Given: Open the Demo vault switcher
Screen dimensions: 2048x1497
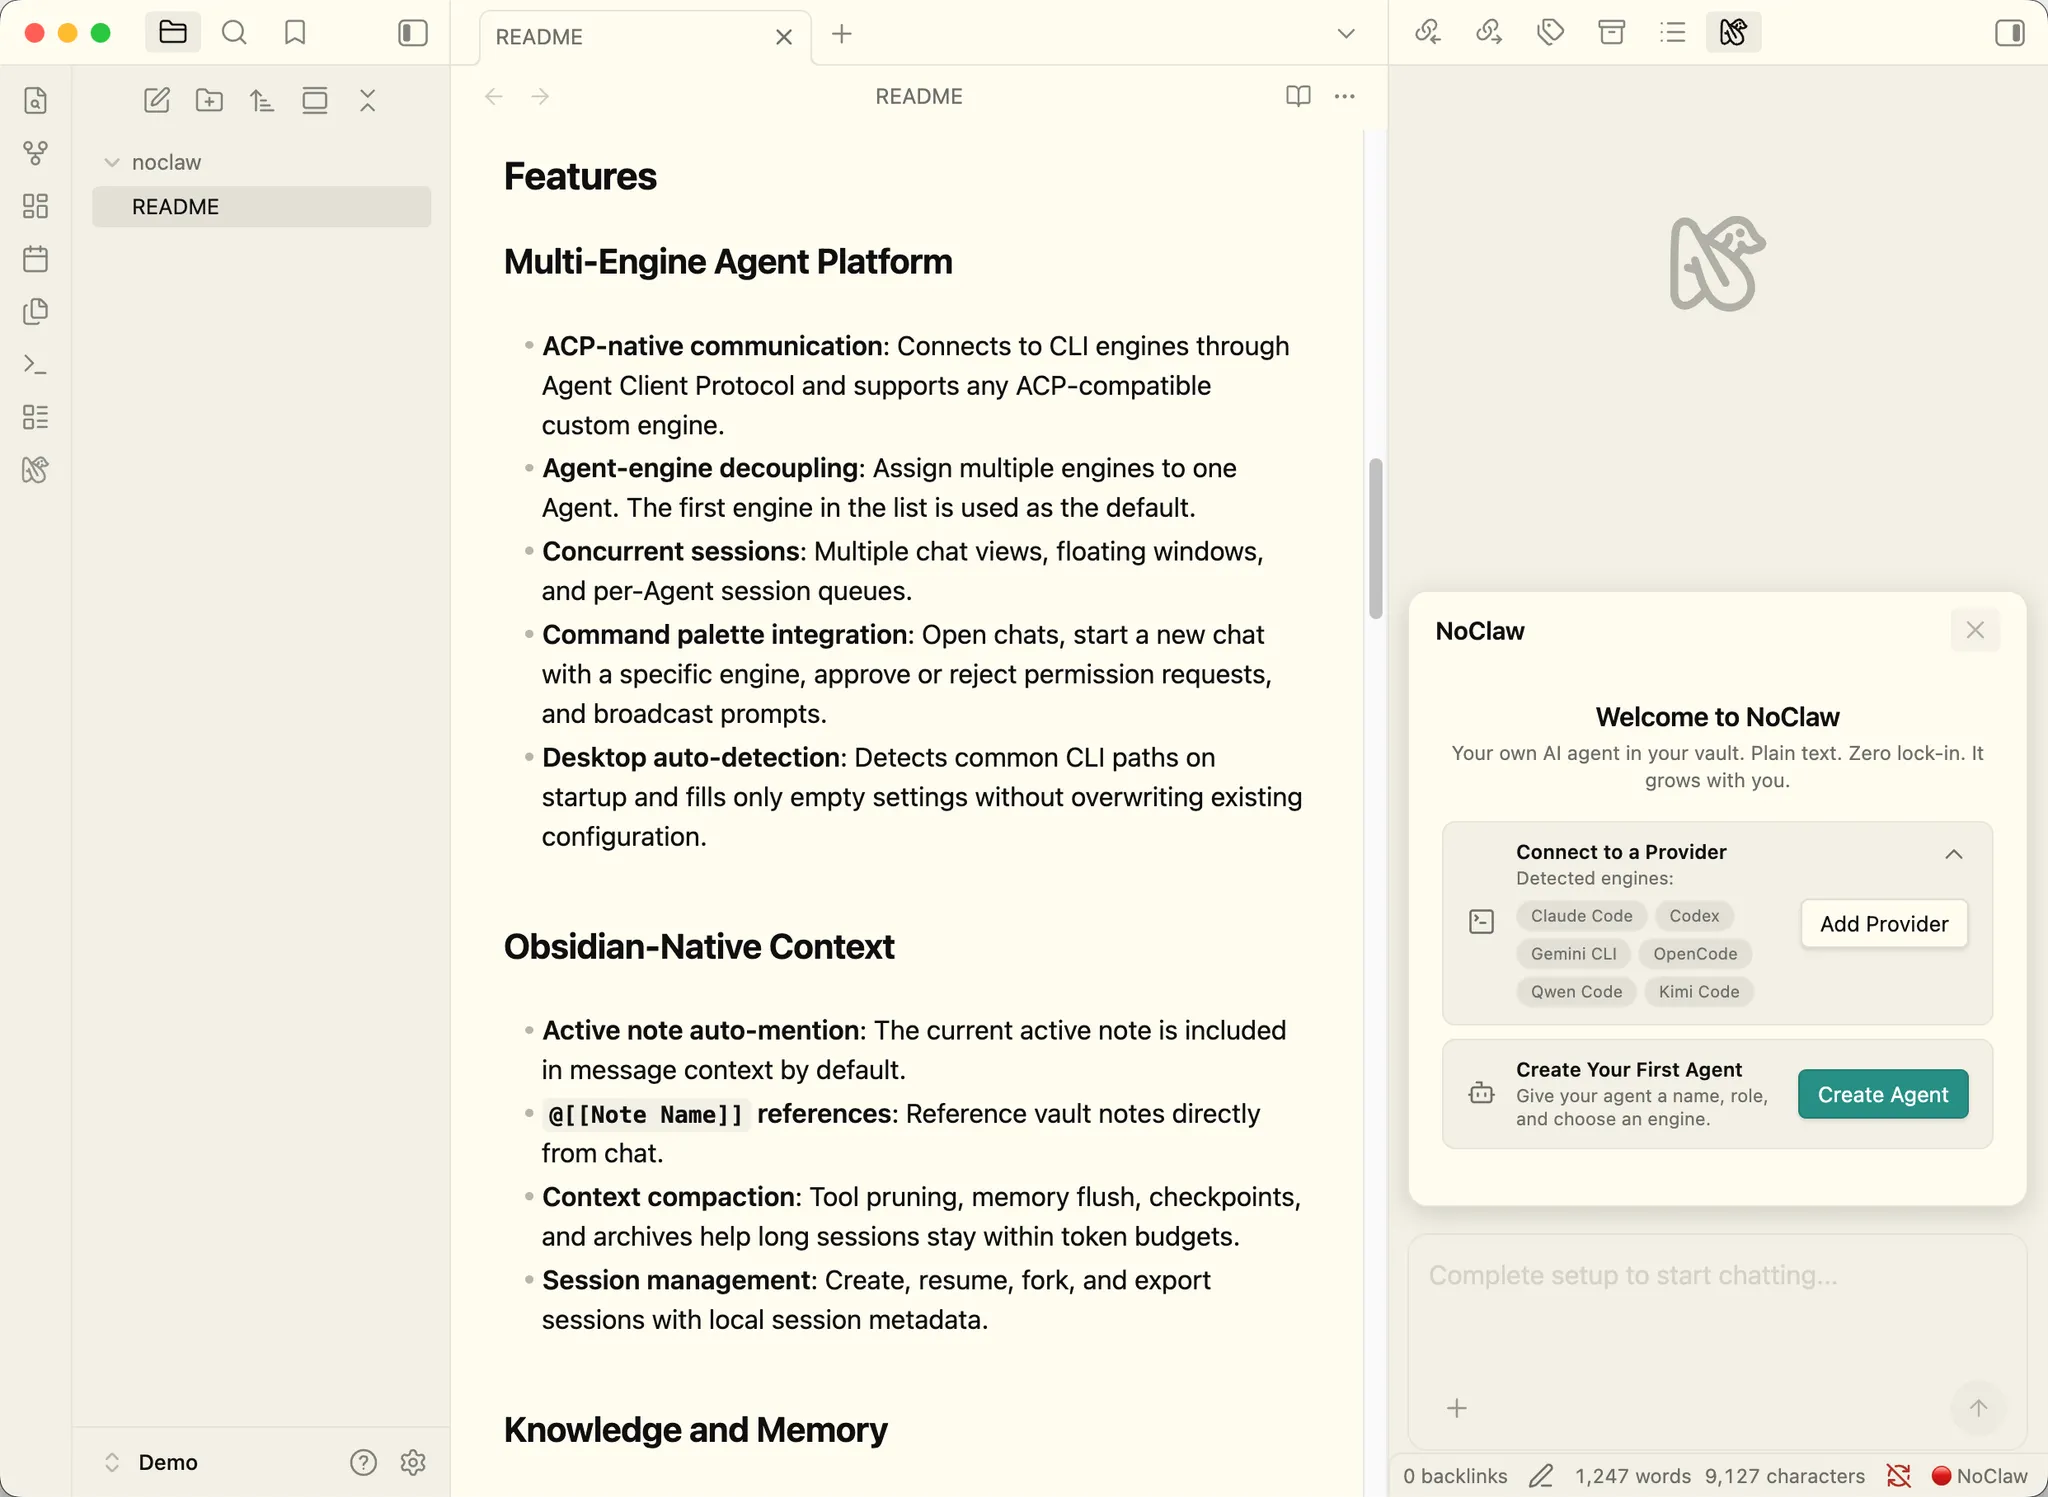Looking at the screenshot, I should coord(153,1463).
